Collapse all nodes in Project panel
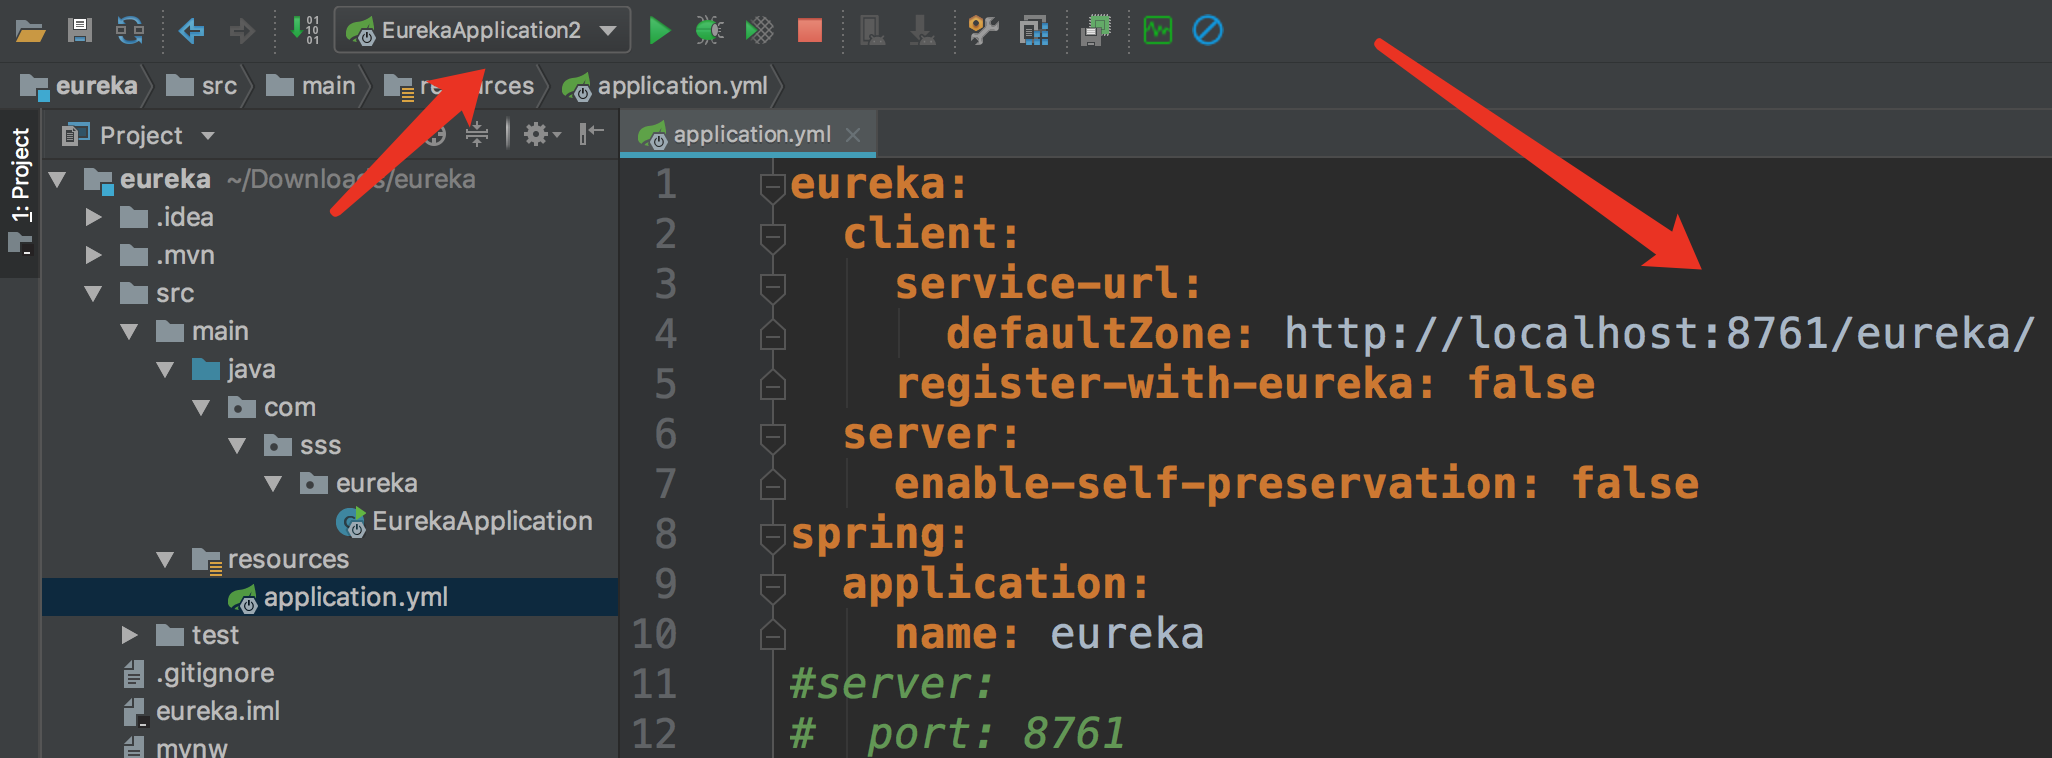 477,134
